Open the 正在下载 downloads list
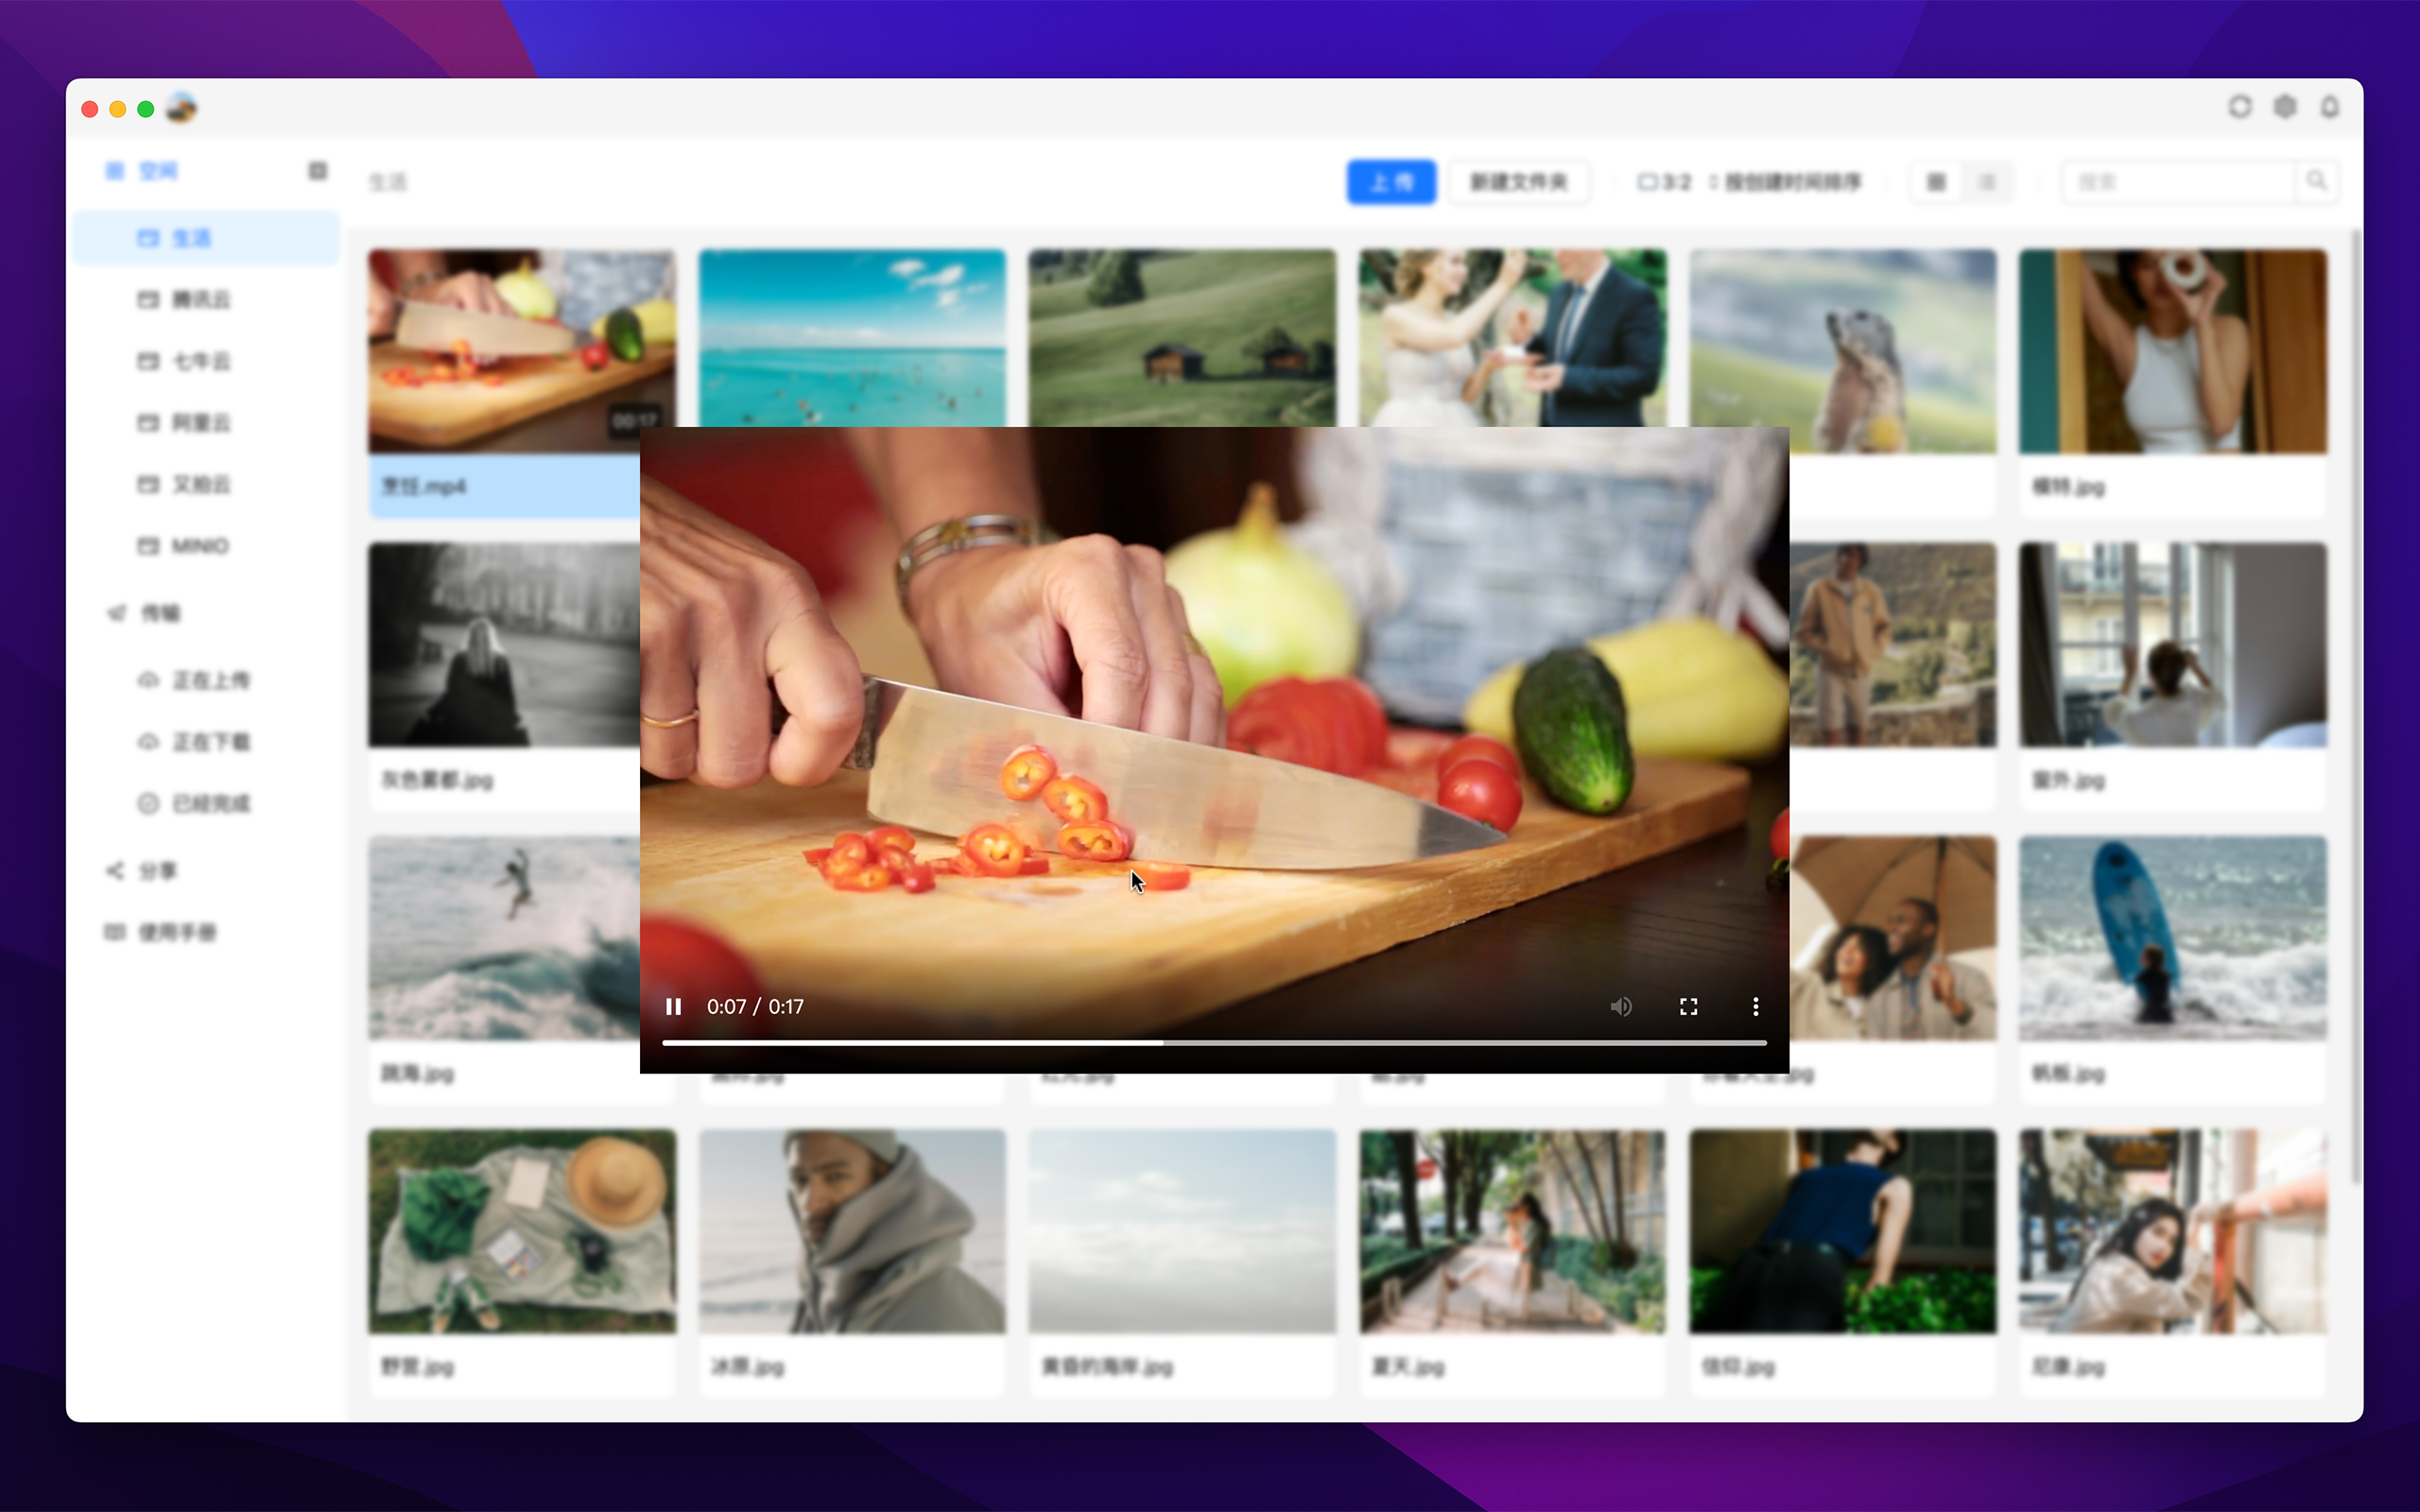This screenshot has height=1512, width=2420. point(210,742)
